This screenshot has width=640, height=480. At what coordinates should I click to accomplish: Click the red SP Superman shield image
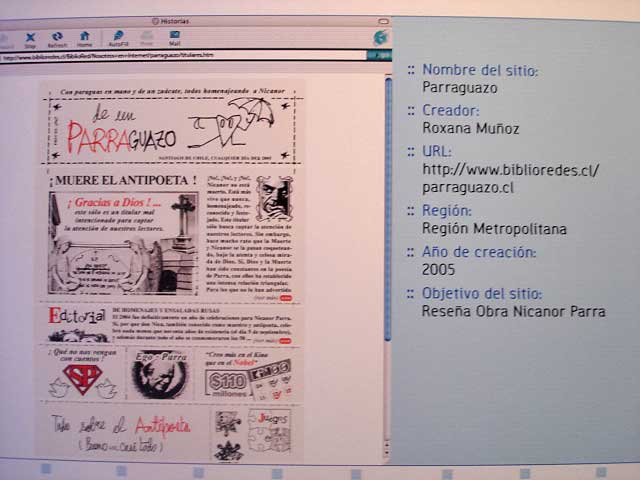pyautogui.click(x=82, y=380)
